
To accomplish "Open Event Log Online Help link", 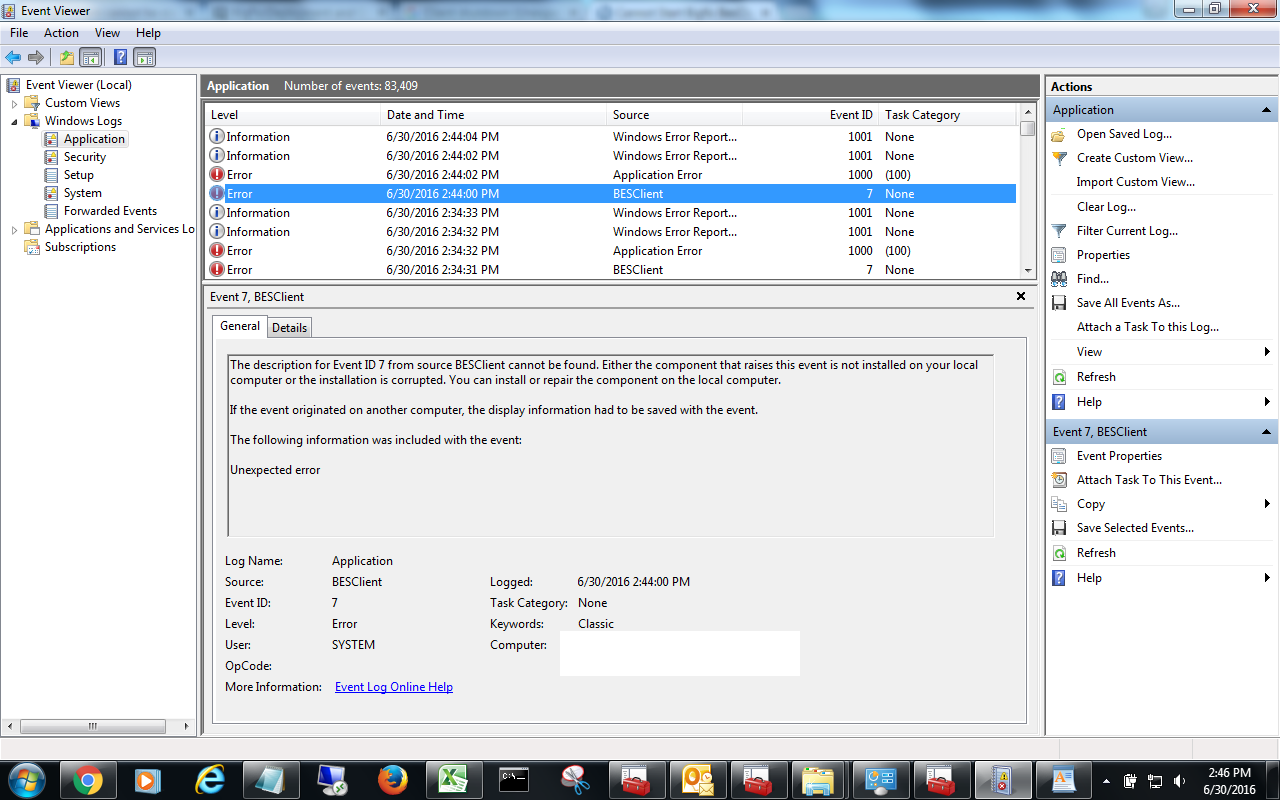I will 394,687.
